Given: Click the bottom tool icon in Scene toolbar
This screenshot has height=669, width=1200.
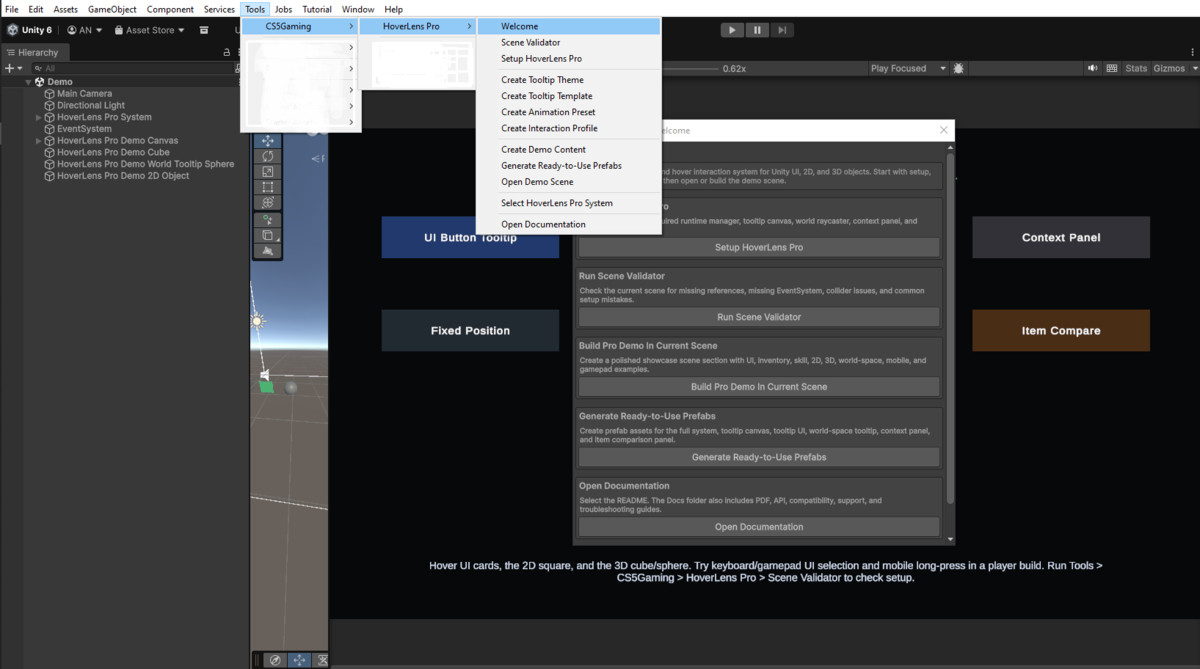Looking at the screenshot, I should click(x=268, y=251).
